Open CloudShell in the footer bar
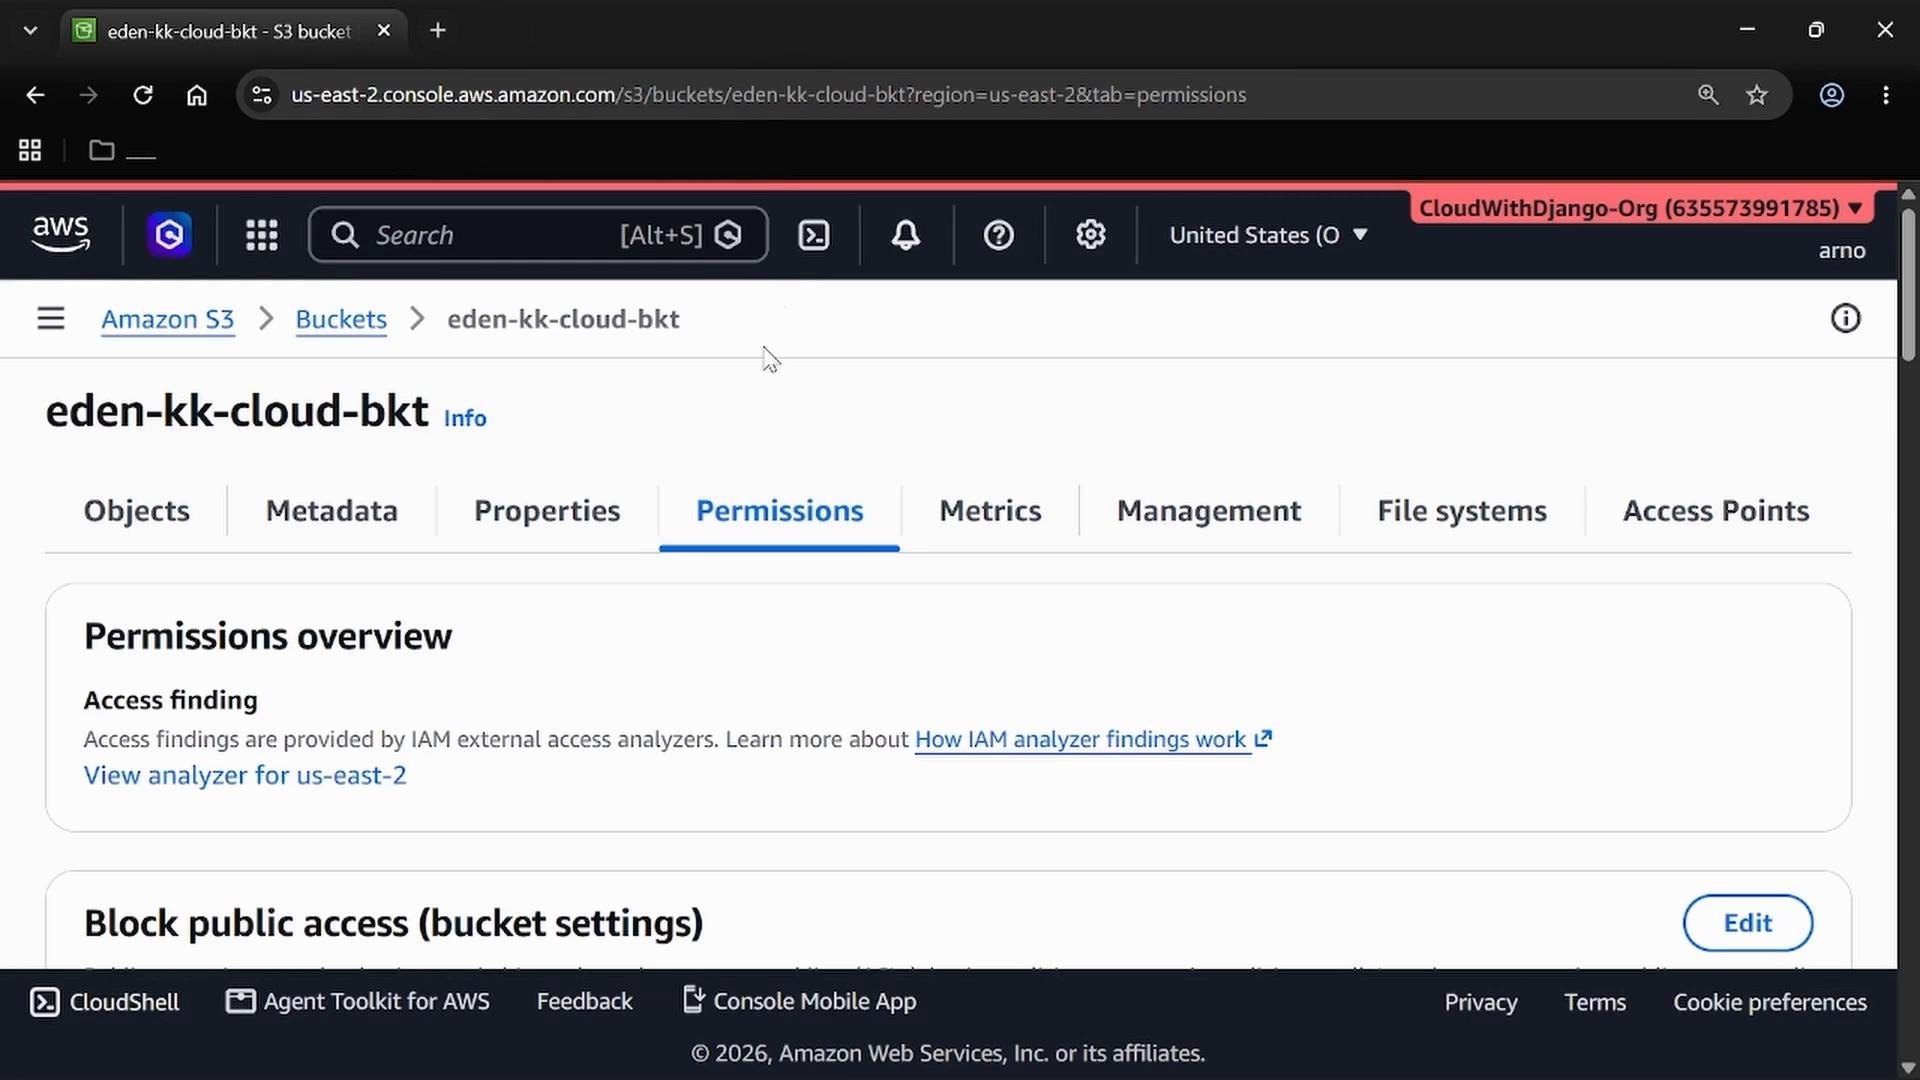This screenshot has width=1920, height=1080. coord(105,1002)
